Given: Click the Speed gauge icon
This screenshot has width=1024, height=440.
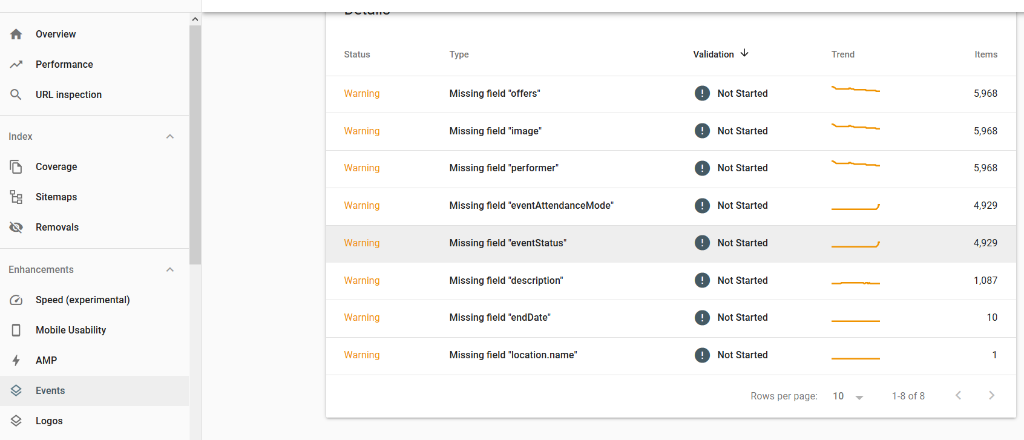Looking at the screenshot, I should point(16,300).
